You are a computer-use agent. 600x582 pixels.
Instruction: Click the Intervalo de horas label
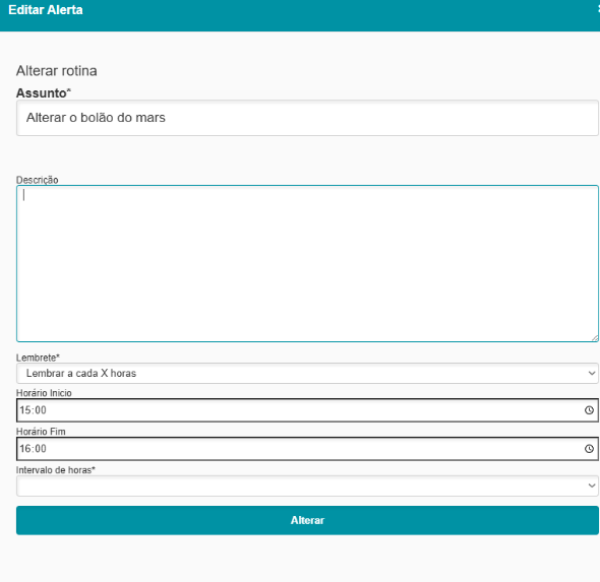point(55,469)
